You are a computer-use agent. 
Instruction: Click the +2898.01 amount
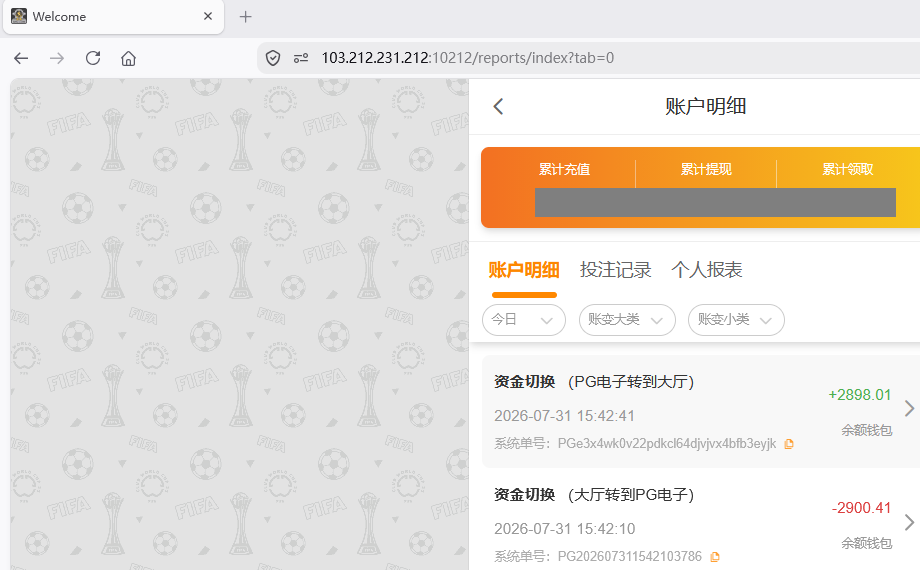pos(860,395)
